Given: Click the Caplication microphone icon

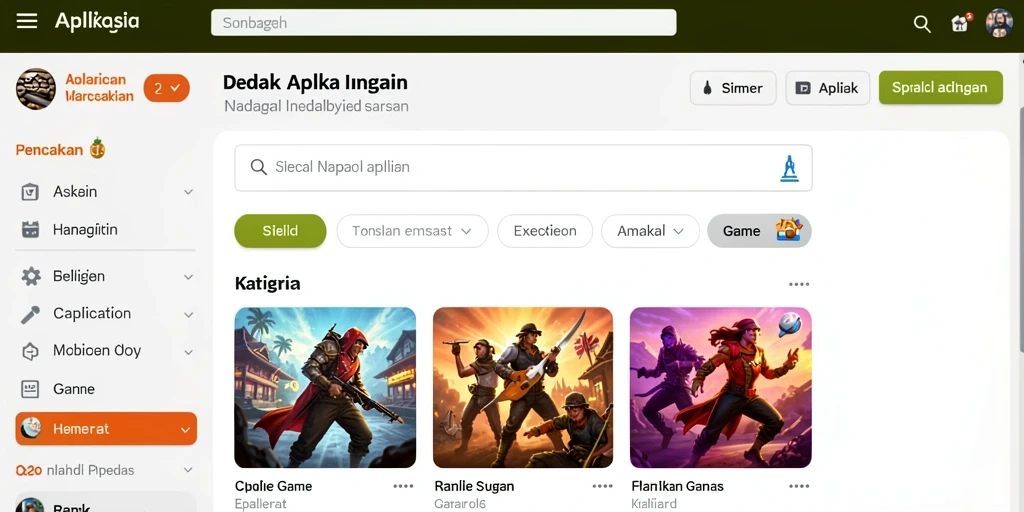Looking at the screenshot, I should point(31,314).
